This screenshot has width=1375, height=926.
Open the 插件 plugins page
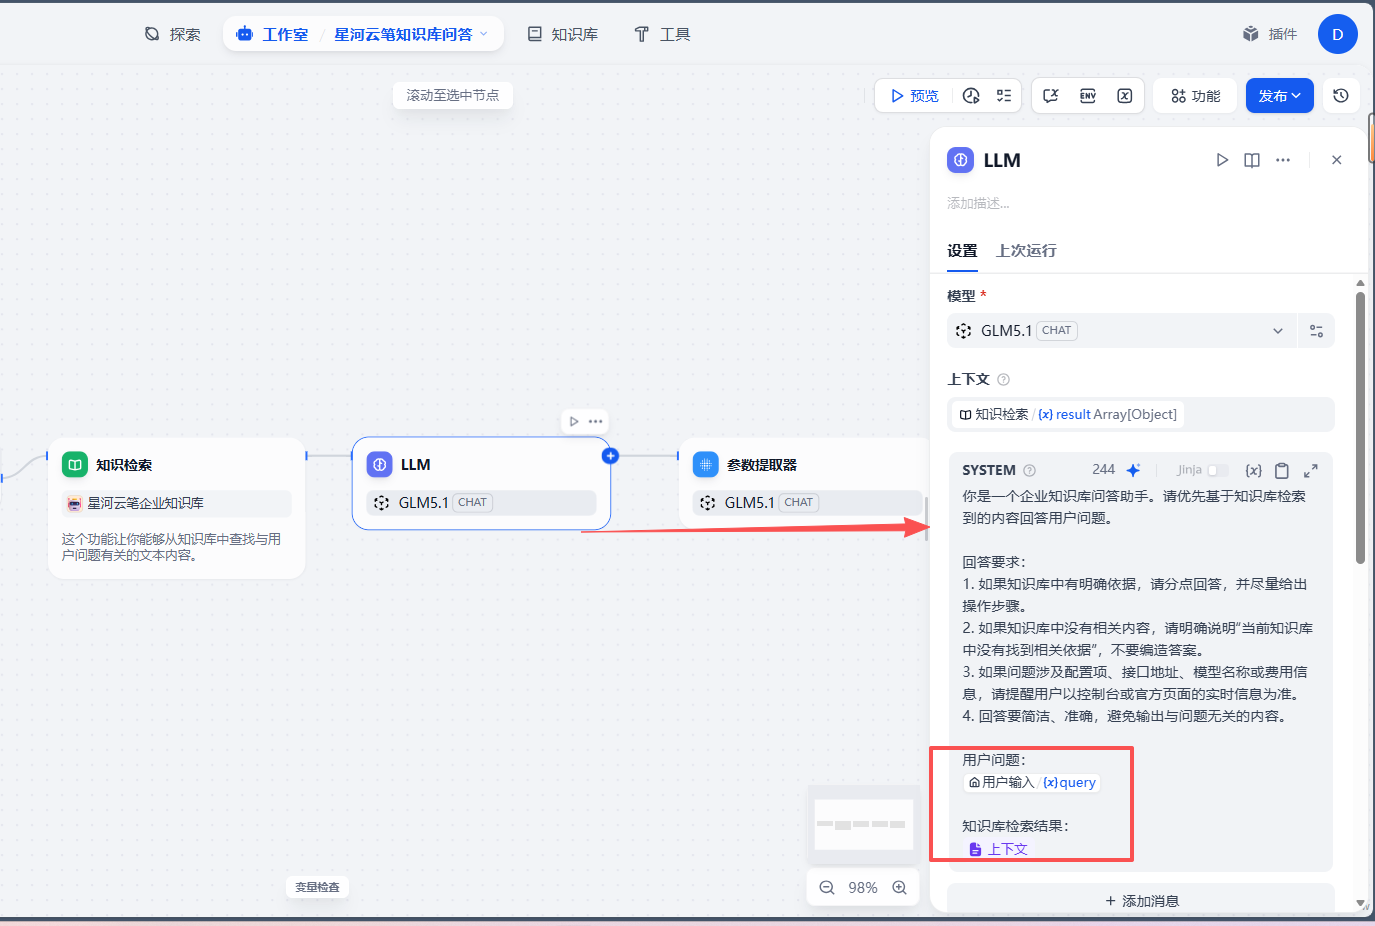coord(1270,34)
